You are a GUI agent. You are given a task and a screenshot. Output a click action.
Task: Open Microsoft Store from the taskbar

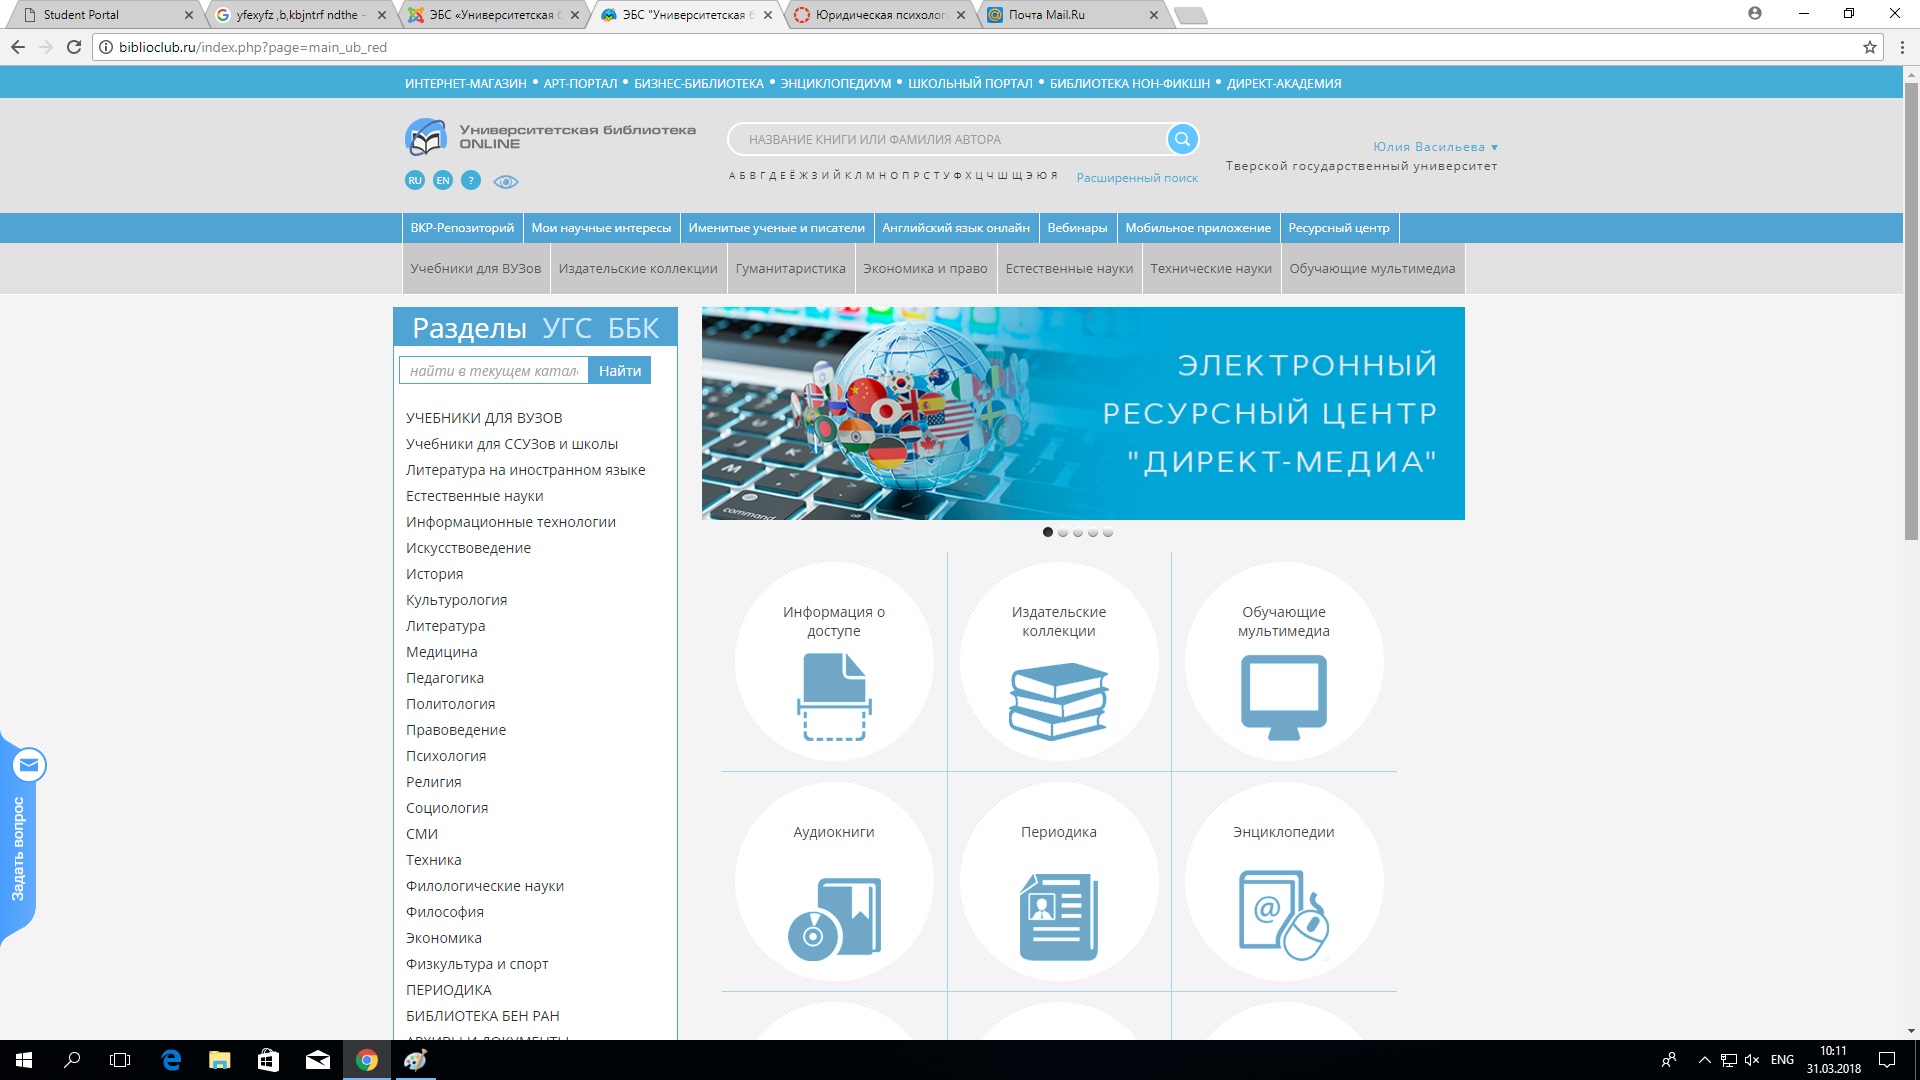click(x=269, y=1060)
